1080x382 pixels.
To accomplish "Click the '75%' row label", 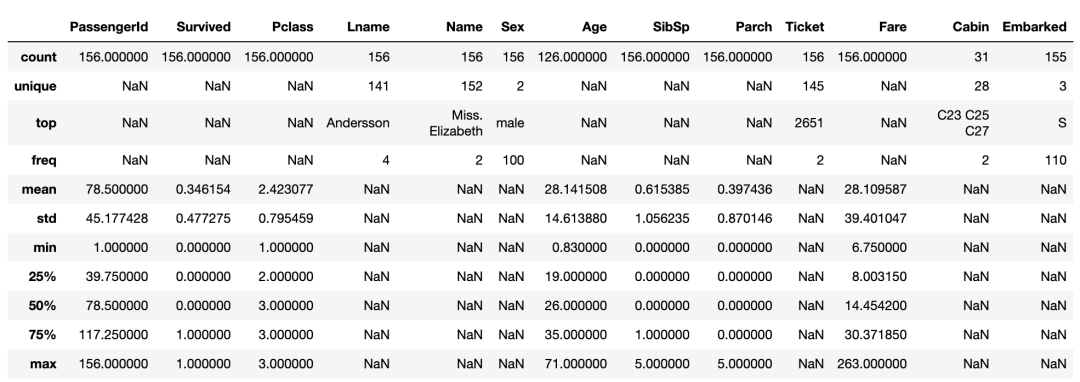I will tap(42, 334).
